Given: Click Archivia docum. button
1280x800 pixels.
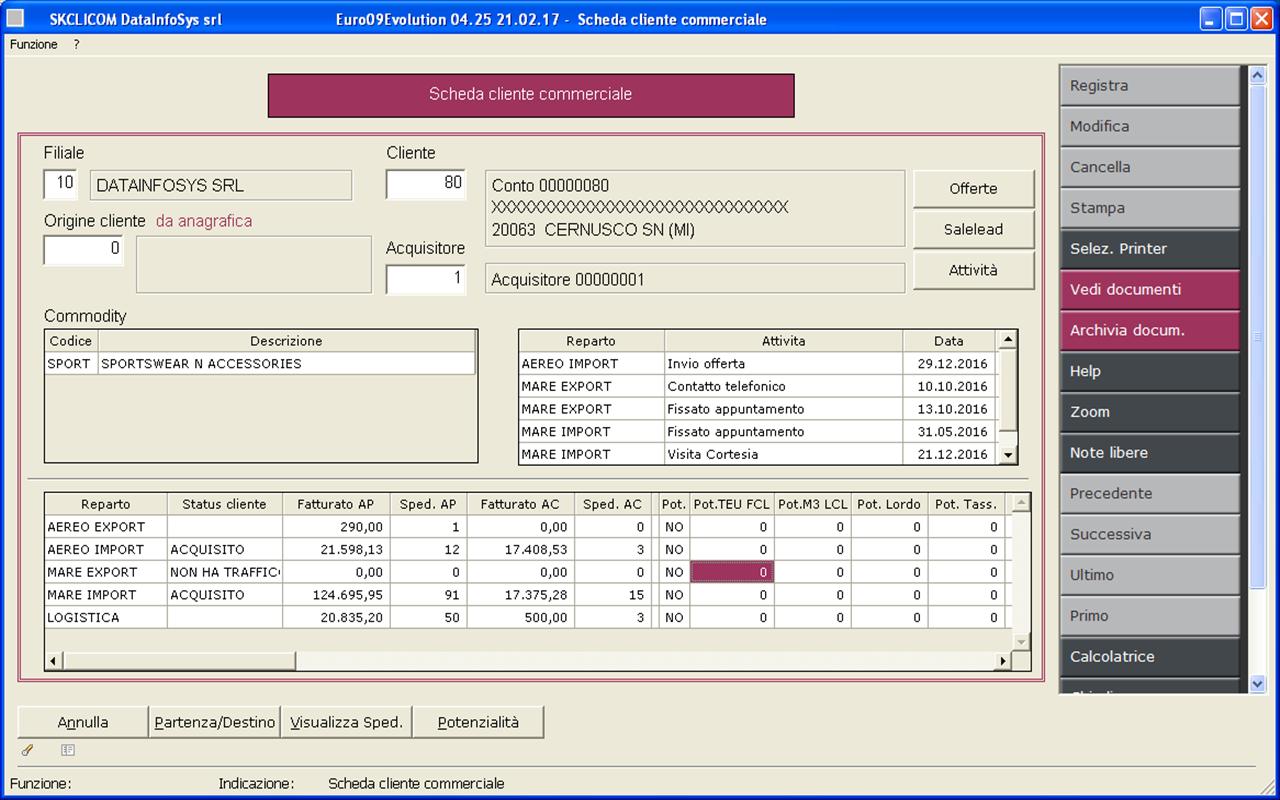Looking at the screenshot, I should pyautogui.click(x=1150, y=331).
